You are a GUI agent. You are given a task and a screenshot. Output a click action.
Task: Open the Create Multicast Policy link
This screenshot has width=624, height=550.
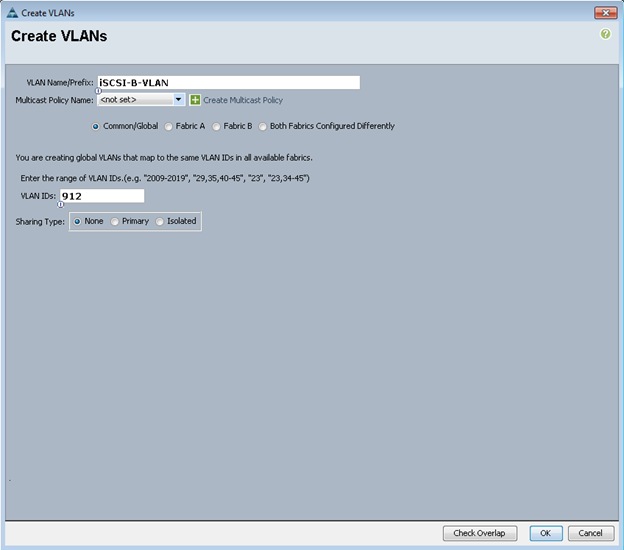click(243, 100)
